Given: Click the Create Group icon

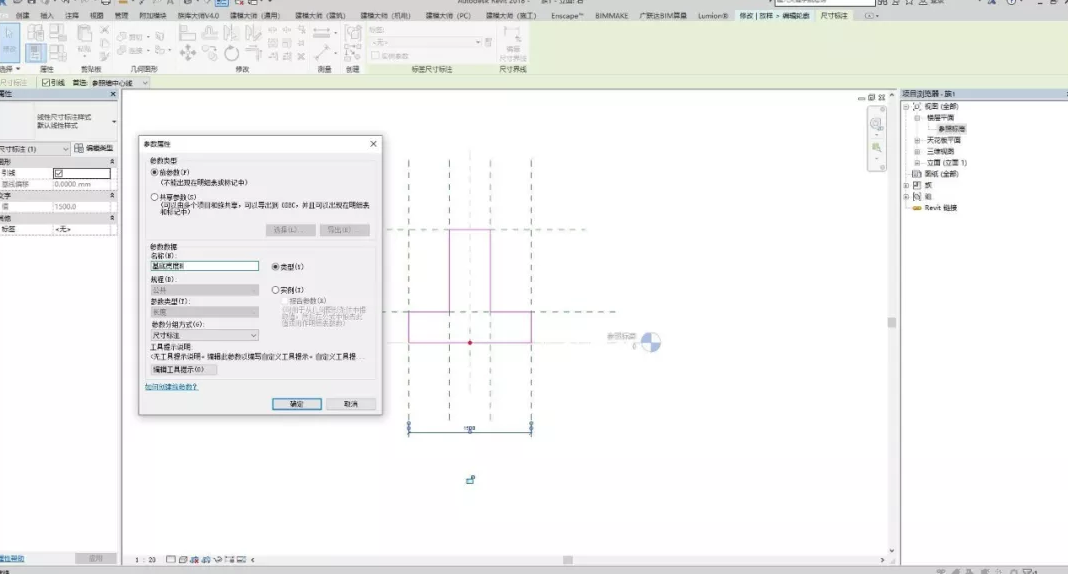Looking at the screenshot, I should click(x=353, y=33).
